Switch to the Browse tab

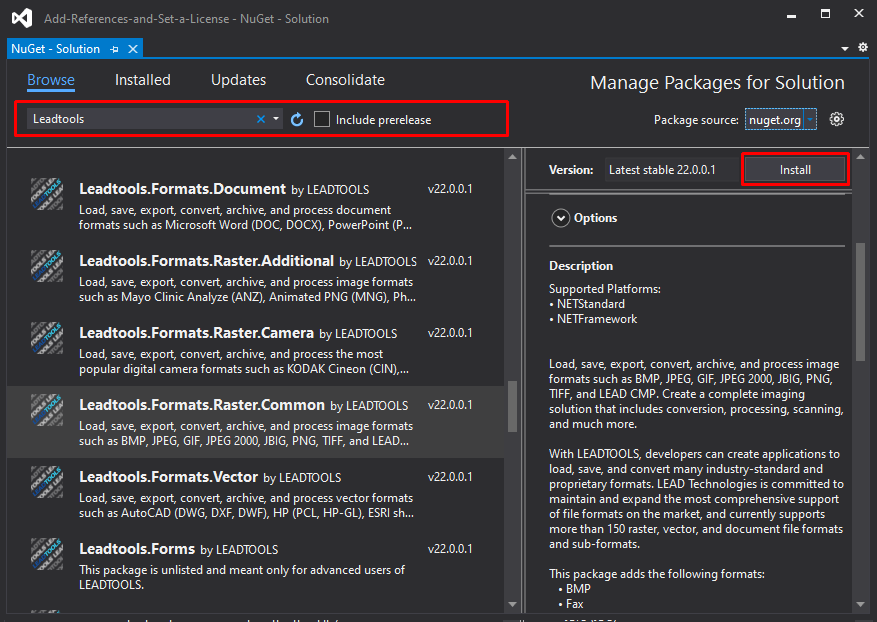point(51,80)
